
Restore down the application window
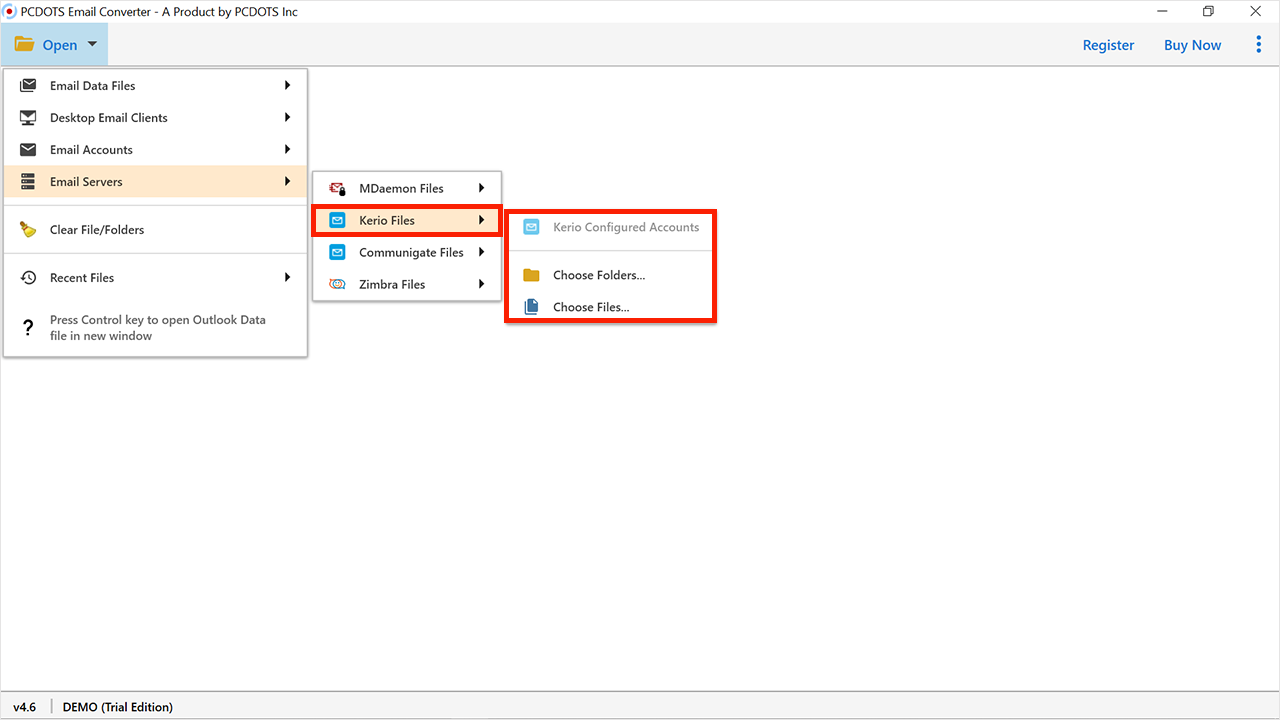(x=1208, y=12)
